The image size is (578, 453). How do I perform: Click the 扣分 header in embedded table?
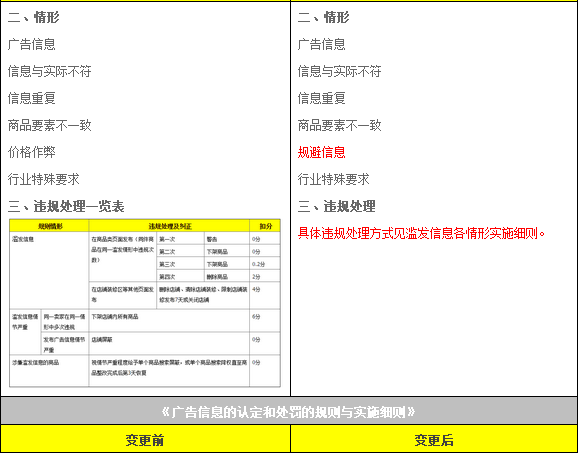(265, 226)
